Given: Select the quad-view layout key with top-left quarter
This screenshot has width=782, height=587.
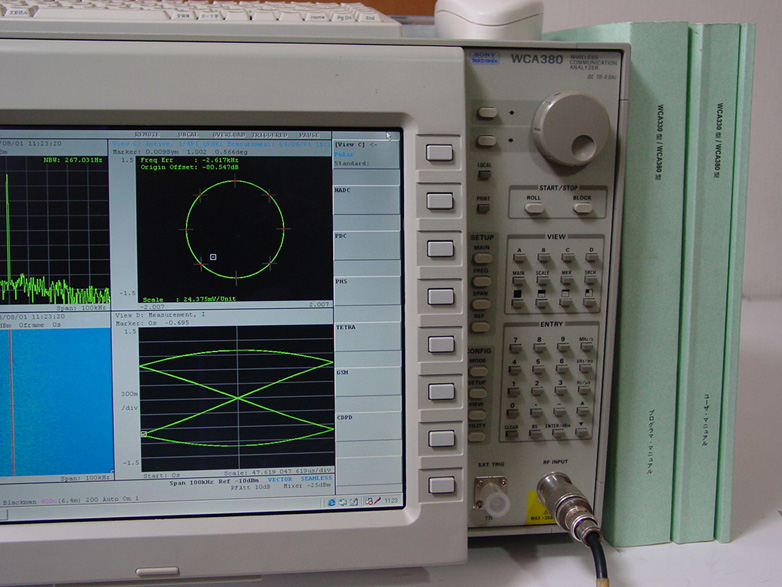Looking at the screenshot, I should point(589,301).
